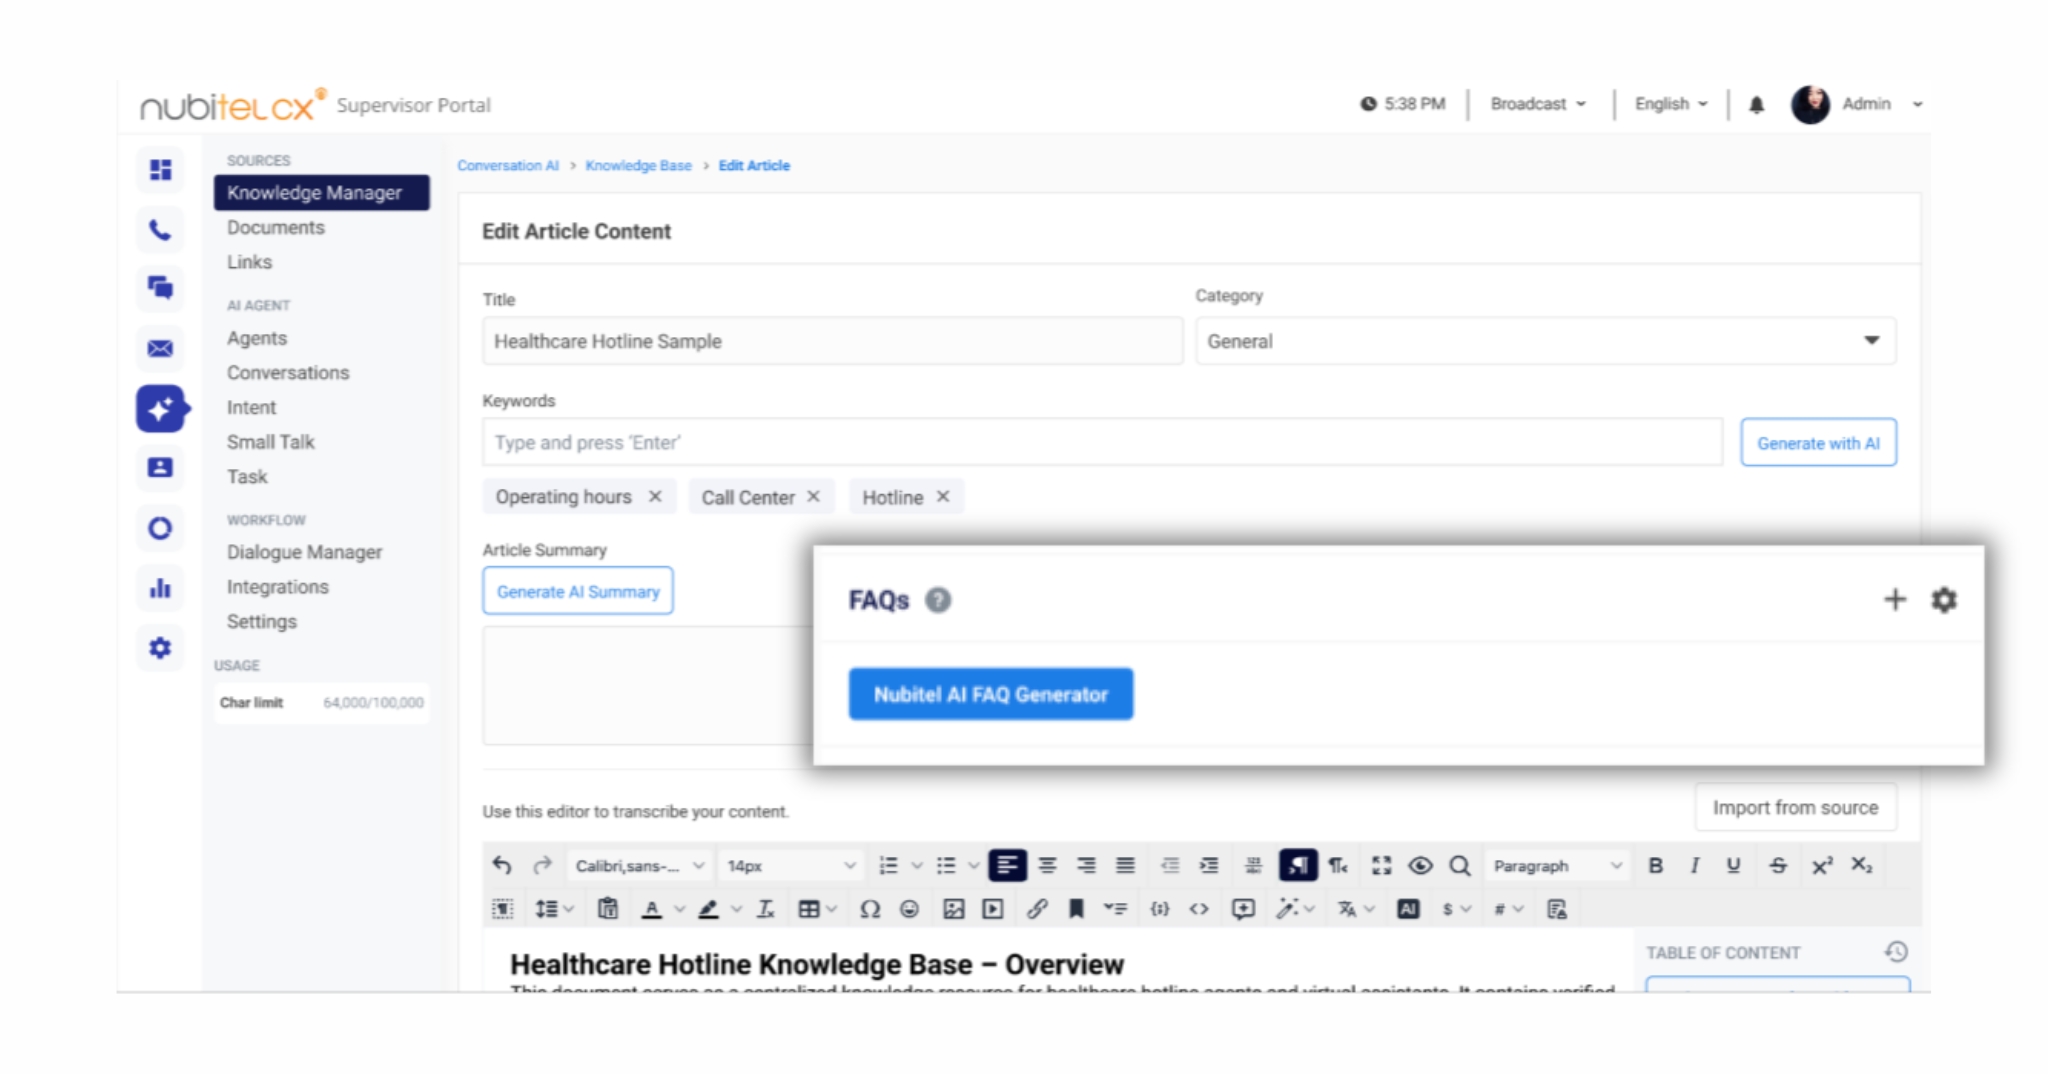
Task: Select Documents under Sources
Action: tap(275, 227)
